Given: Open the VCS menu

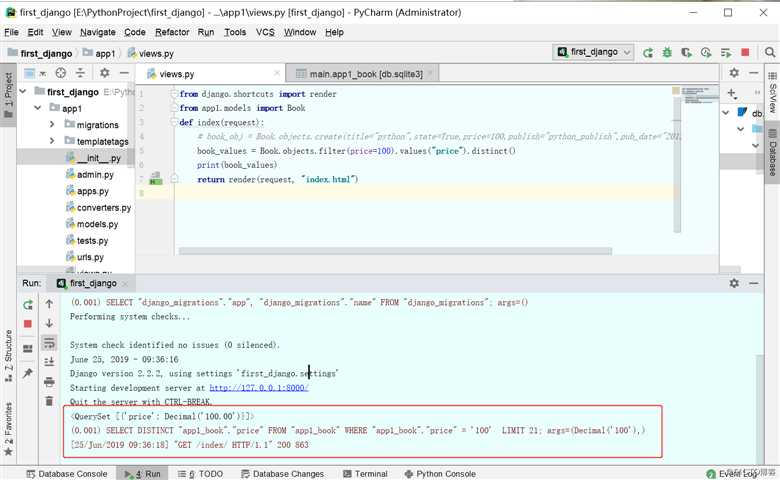Looking at the screenshot, I should click(265, 32).
